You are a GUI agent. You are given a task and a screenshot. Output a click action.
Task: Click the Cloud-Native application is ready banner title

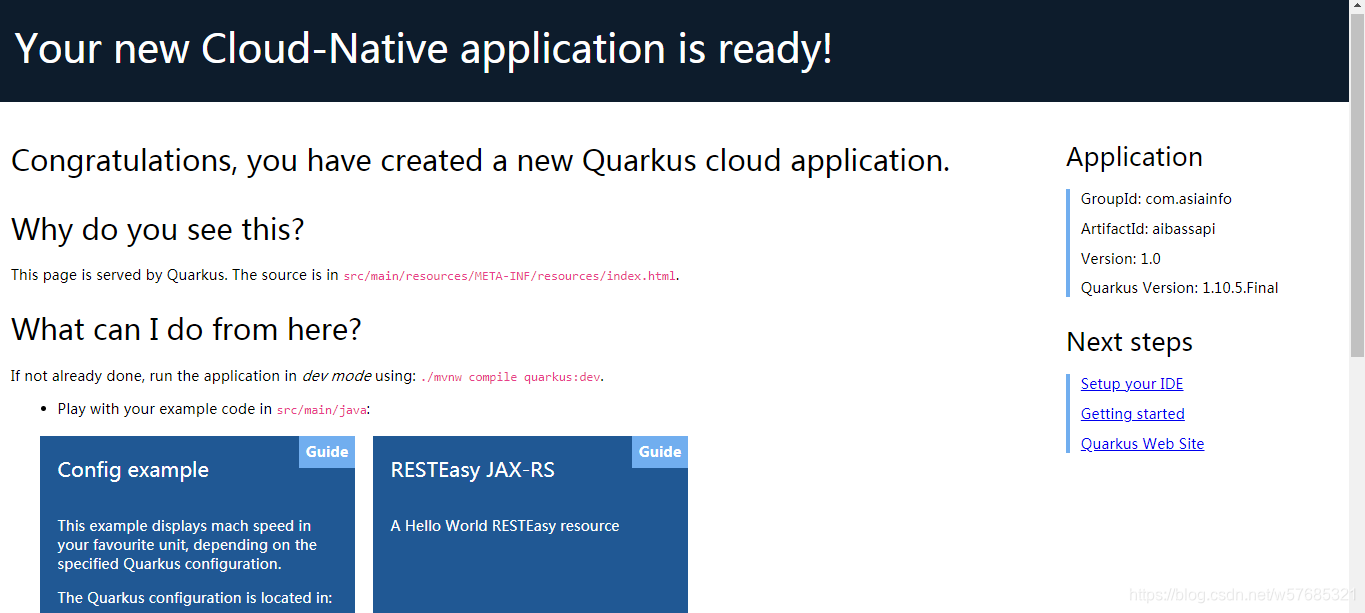coord(424,49)
